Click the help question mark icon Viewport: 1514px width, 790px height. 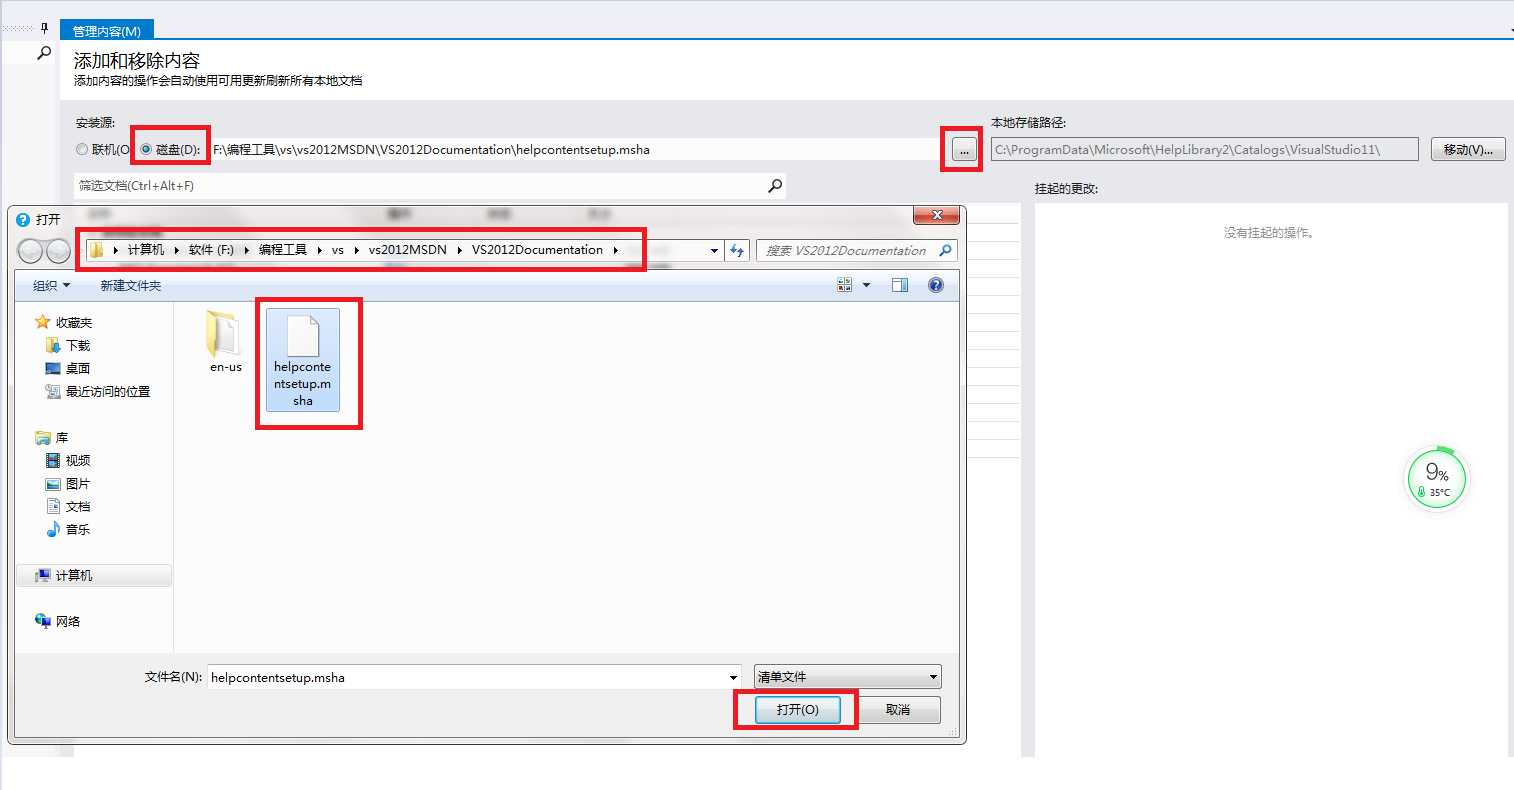[936, 285]
